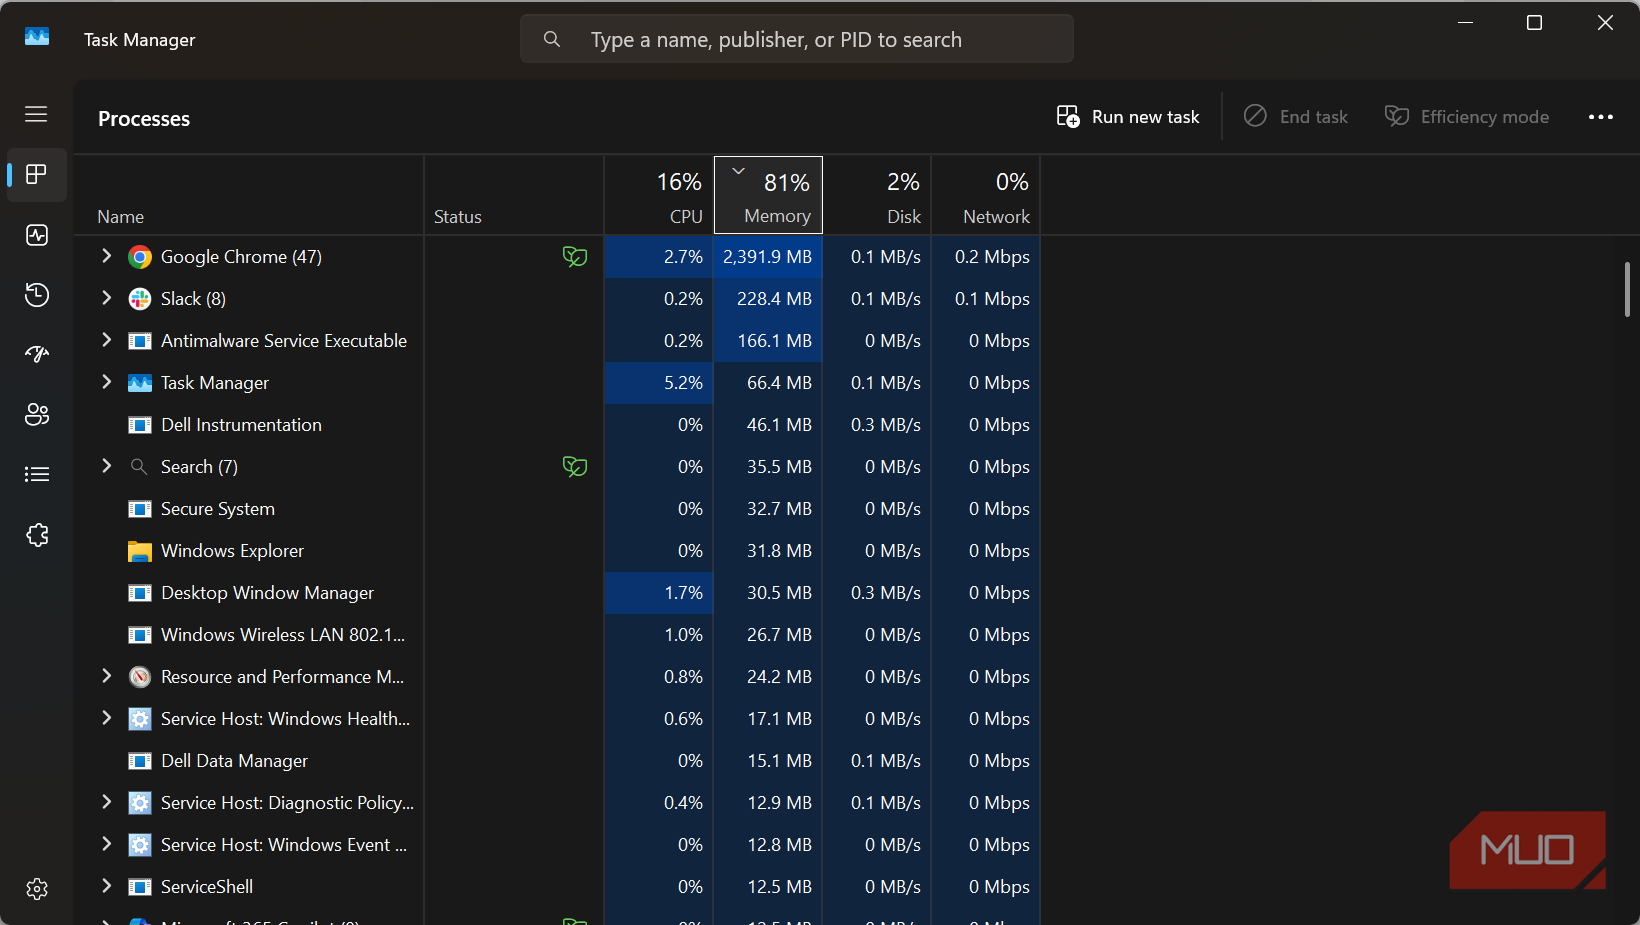This screenshot has width=1640, height=925.
Task: Sort processes by Network column
Action: click(x=986, y=195)
